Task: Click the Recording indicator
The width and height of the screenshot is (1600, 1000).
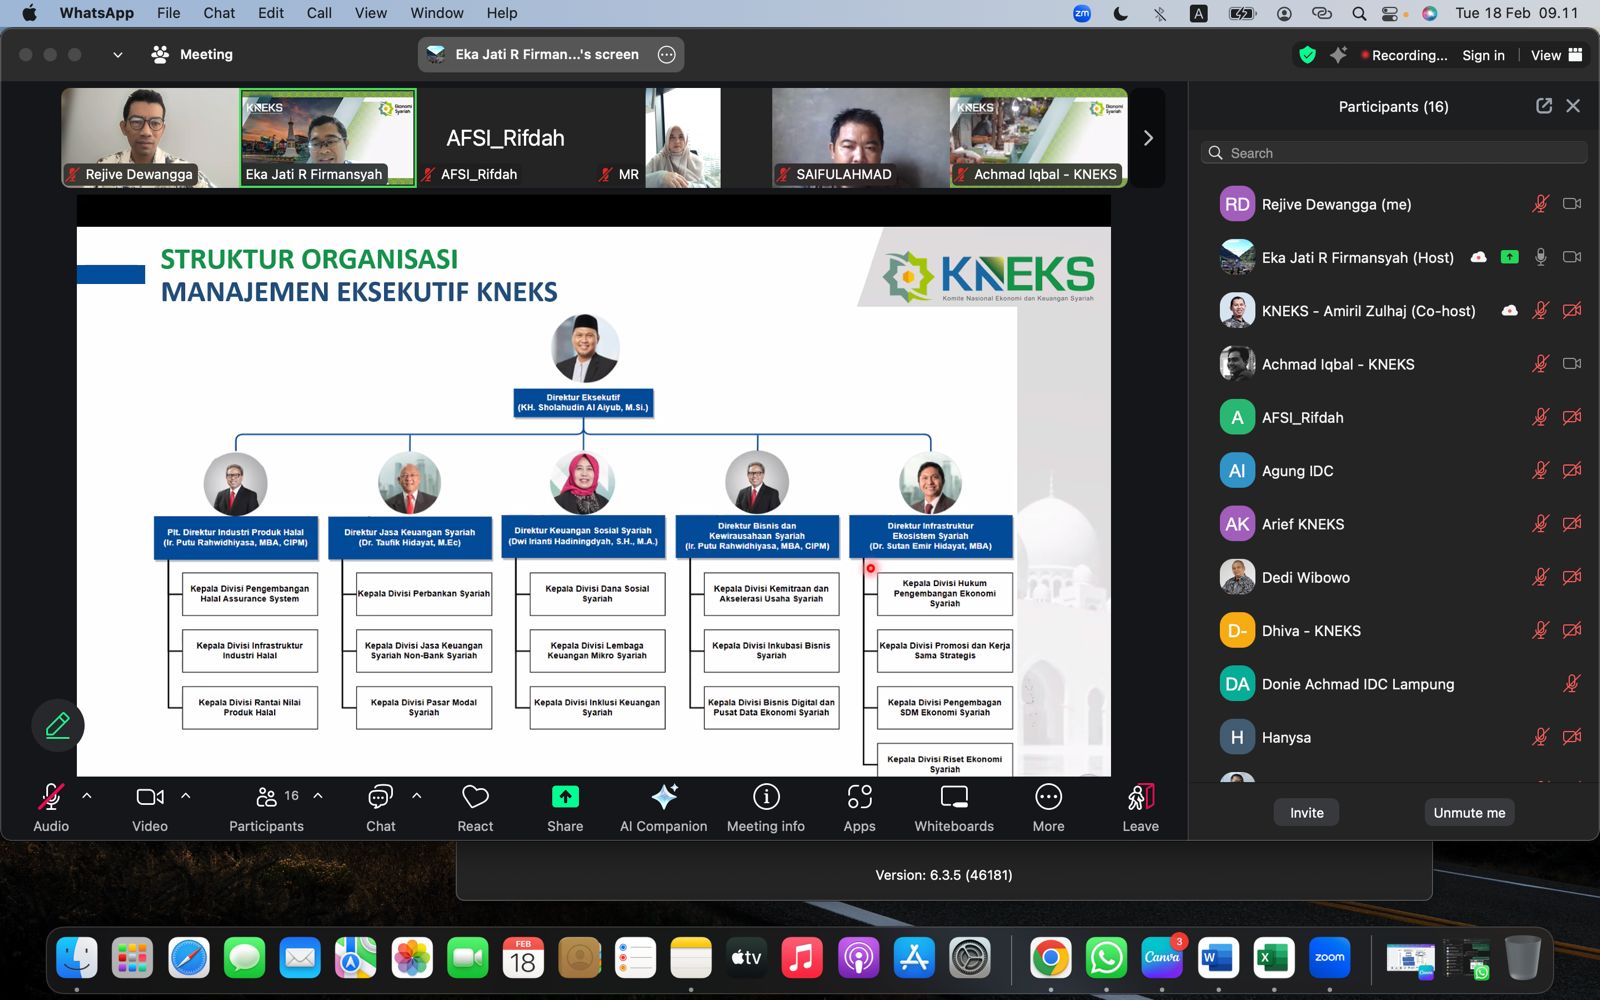Action: (x=1404, y=55)
